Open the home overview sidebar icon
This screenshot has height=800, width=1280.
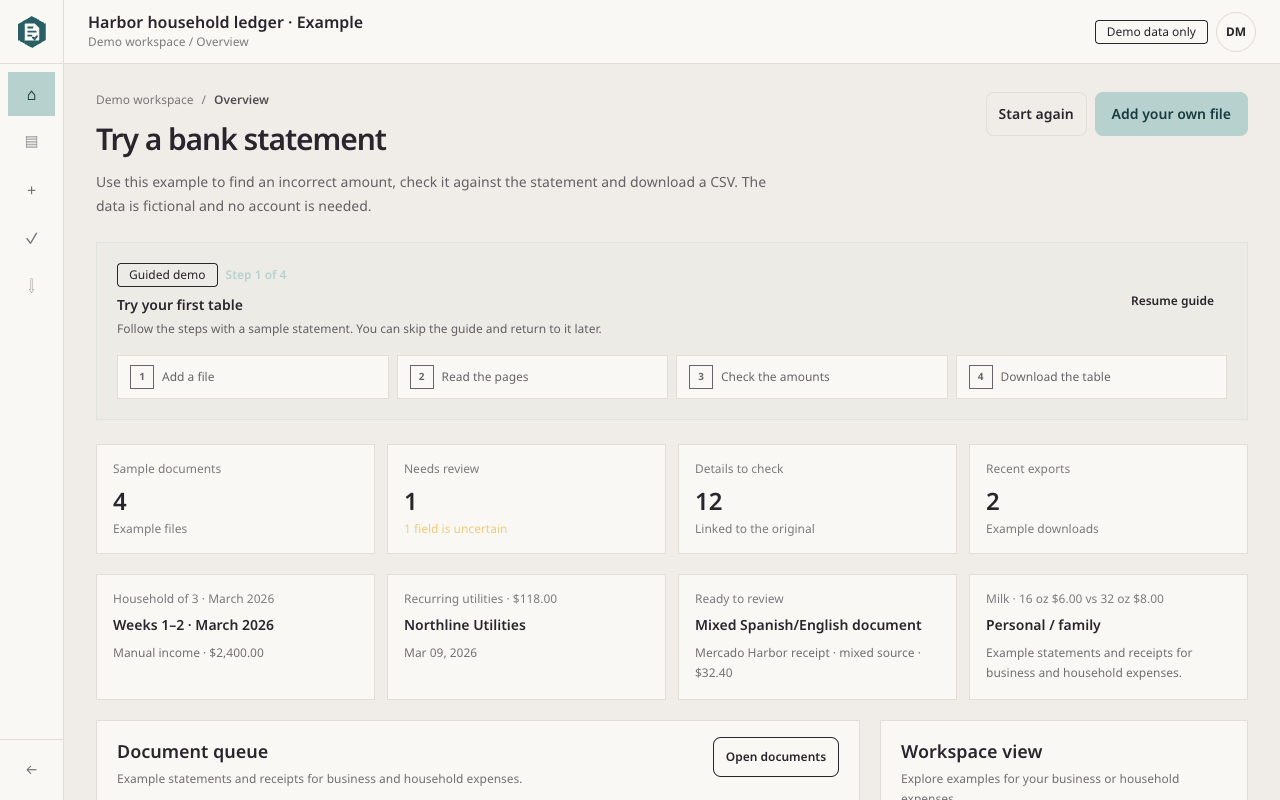(32, 94)
